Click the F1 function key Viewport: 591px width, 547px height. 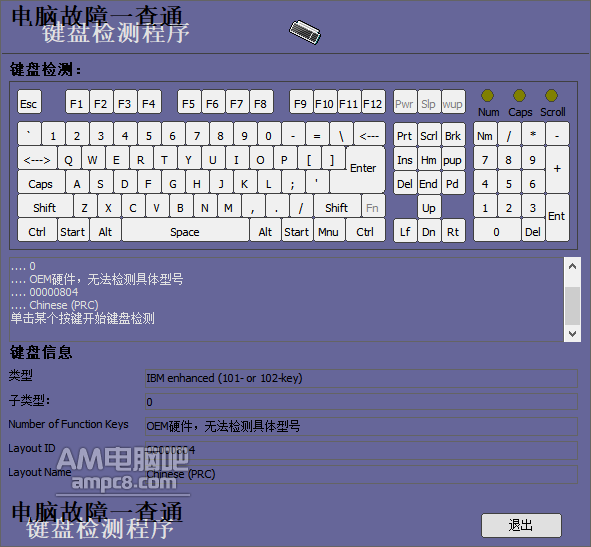point(77,102)
